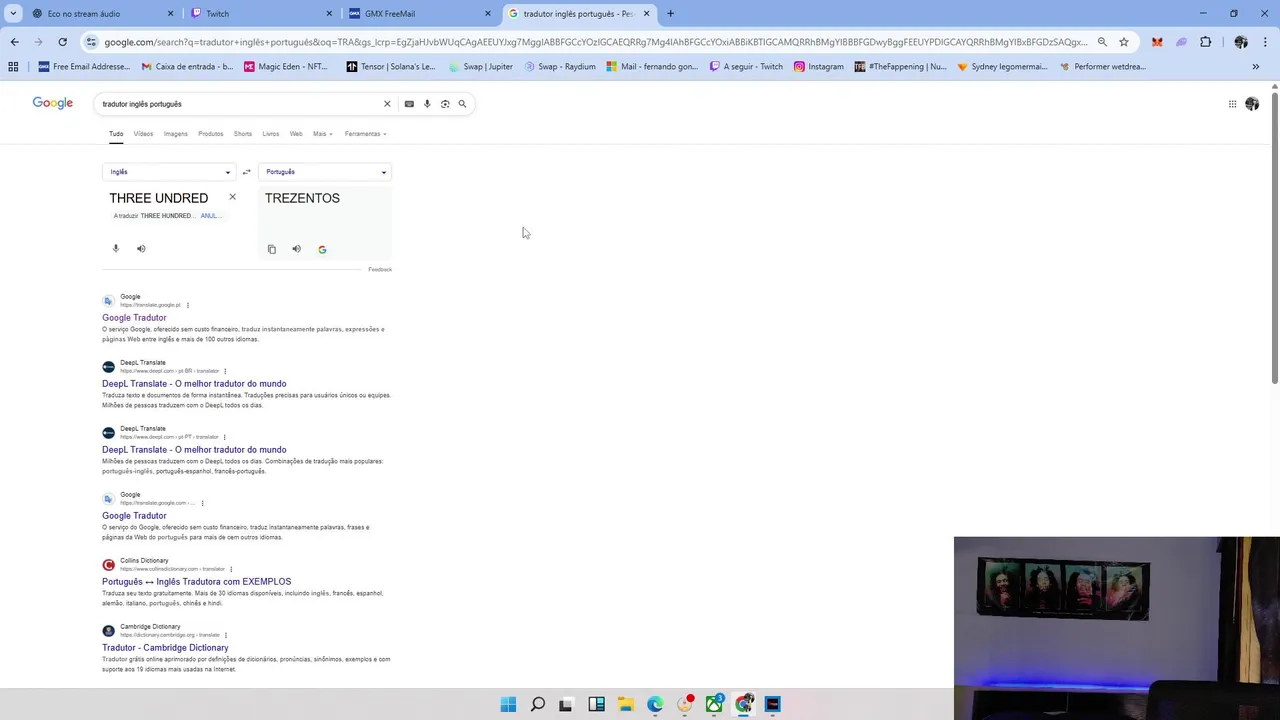1280x720 pixels.
Task: Bookmark this page with the star
Action: [1124, 42]
